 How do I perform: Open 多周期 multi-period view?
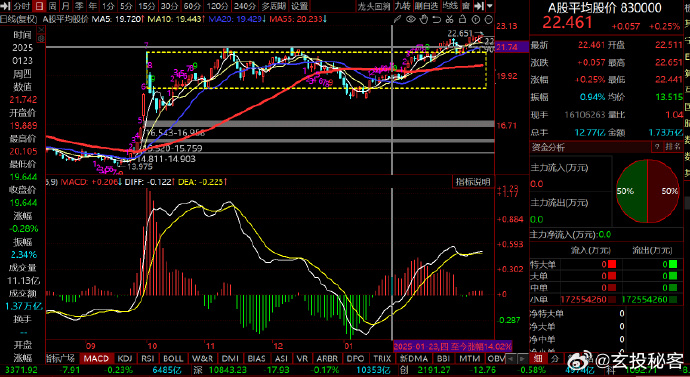click(x=274, y=6)
